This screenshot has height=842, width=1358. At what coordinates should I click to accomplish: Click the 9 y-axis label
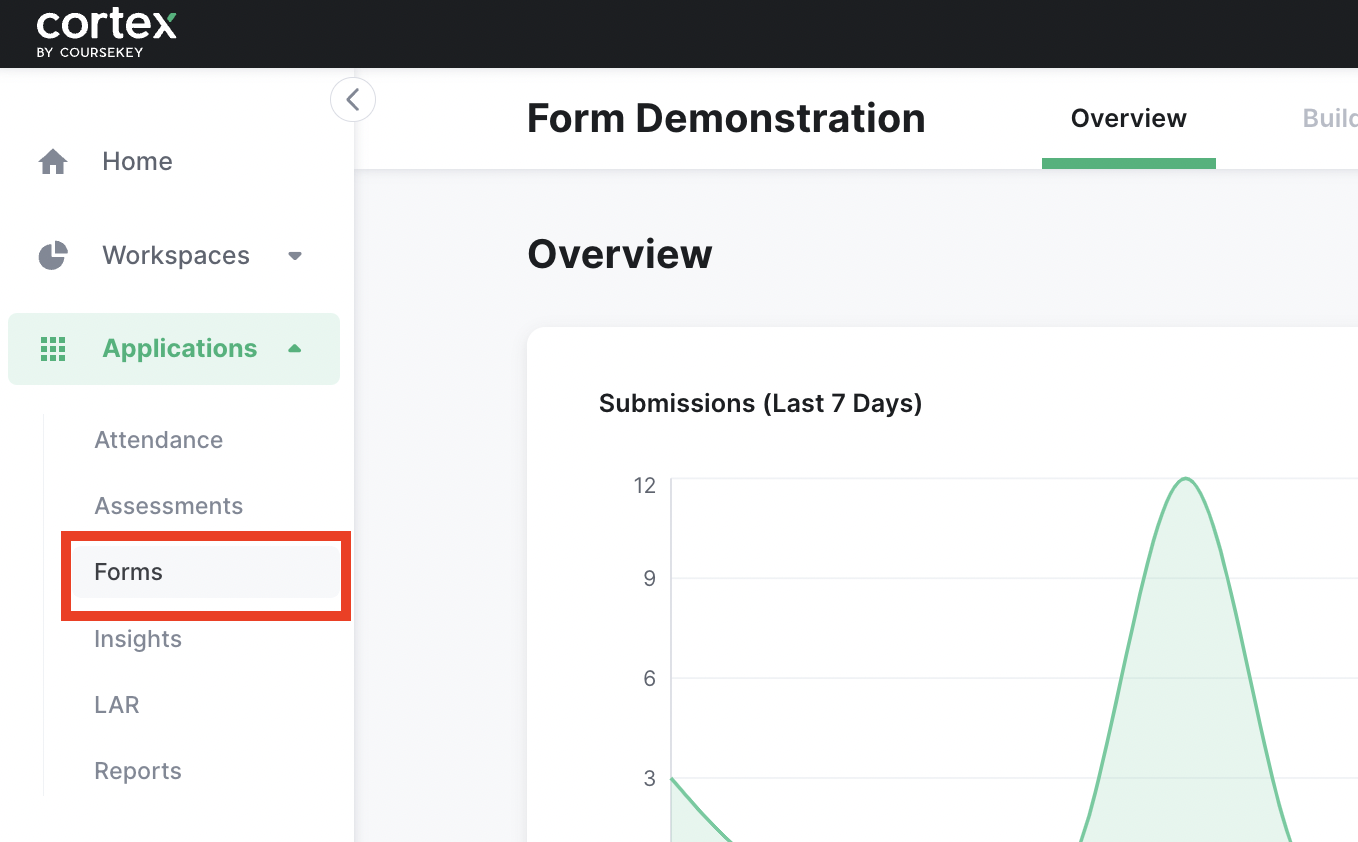click(650, 578)
